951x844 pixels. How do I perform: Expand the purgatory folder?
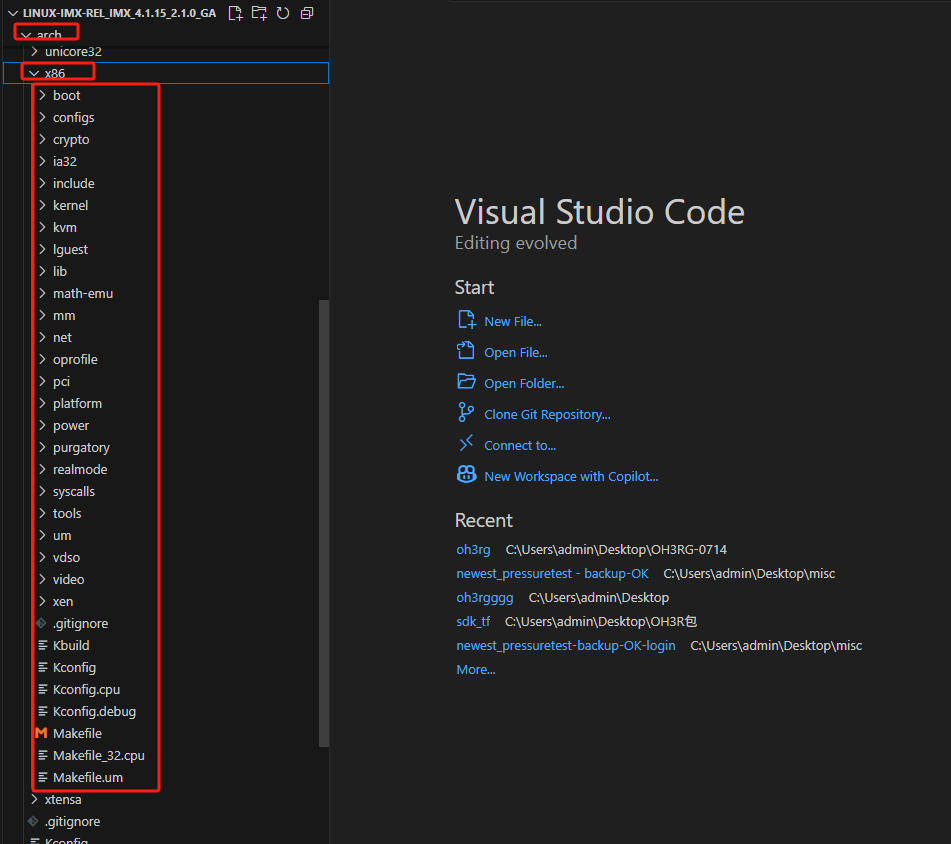point(42,447)
